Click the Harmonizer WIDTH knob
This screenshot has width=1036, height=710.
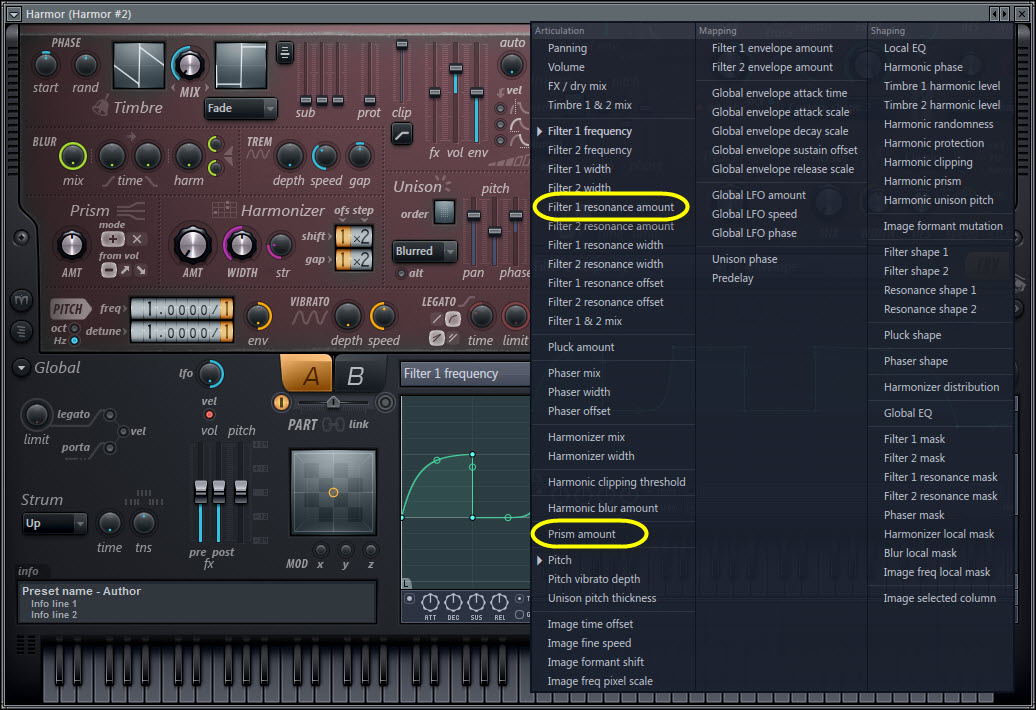pos(241,245)
